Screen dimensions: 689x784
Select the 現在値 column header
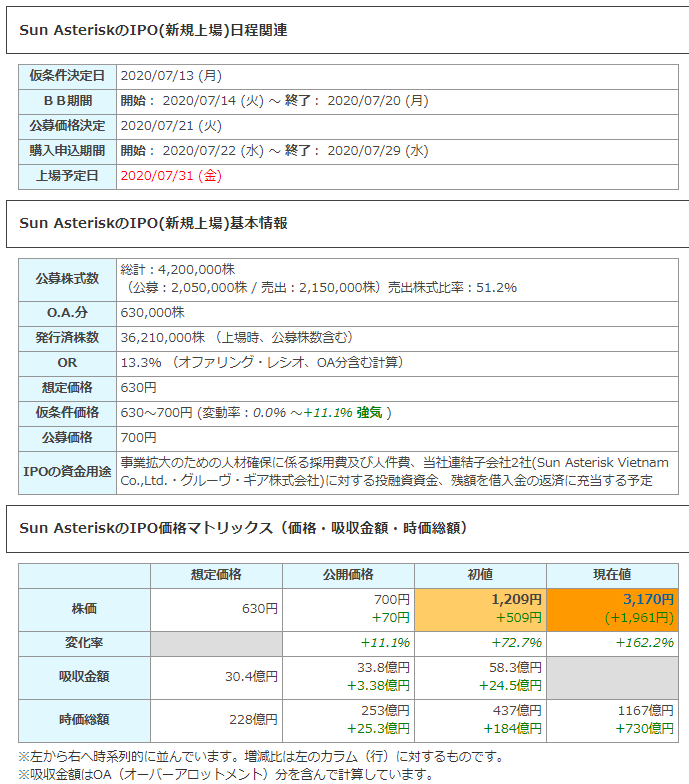coord(612,576)
